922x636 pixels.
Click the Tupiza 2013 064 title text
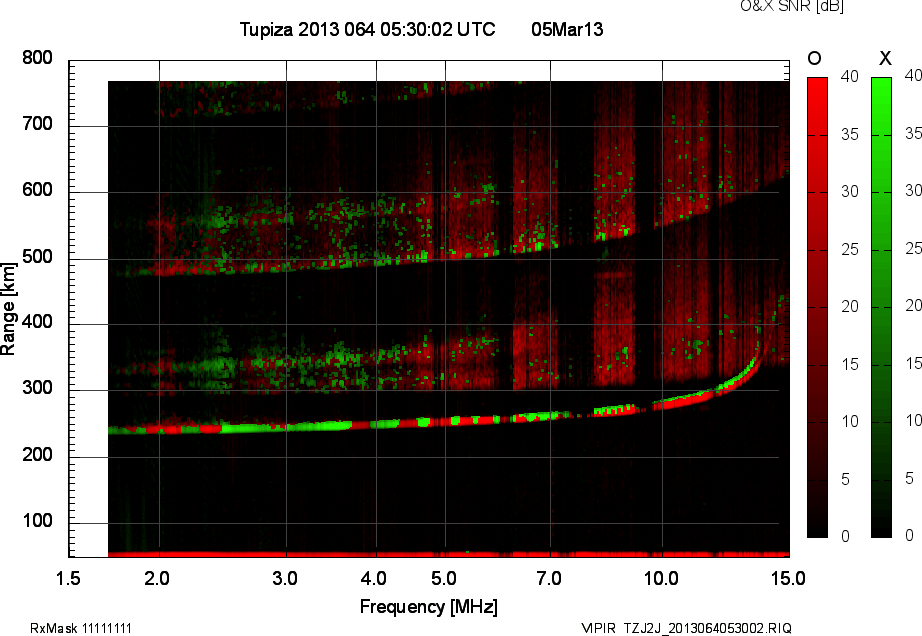click(368, 29)
